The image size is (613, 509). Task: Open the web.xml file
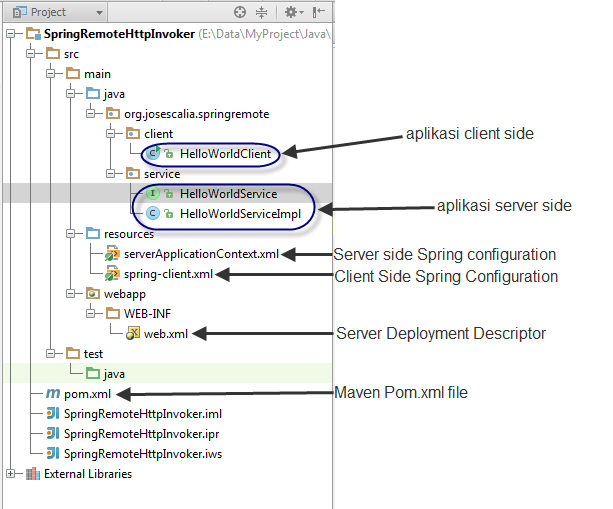(166, 334)
